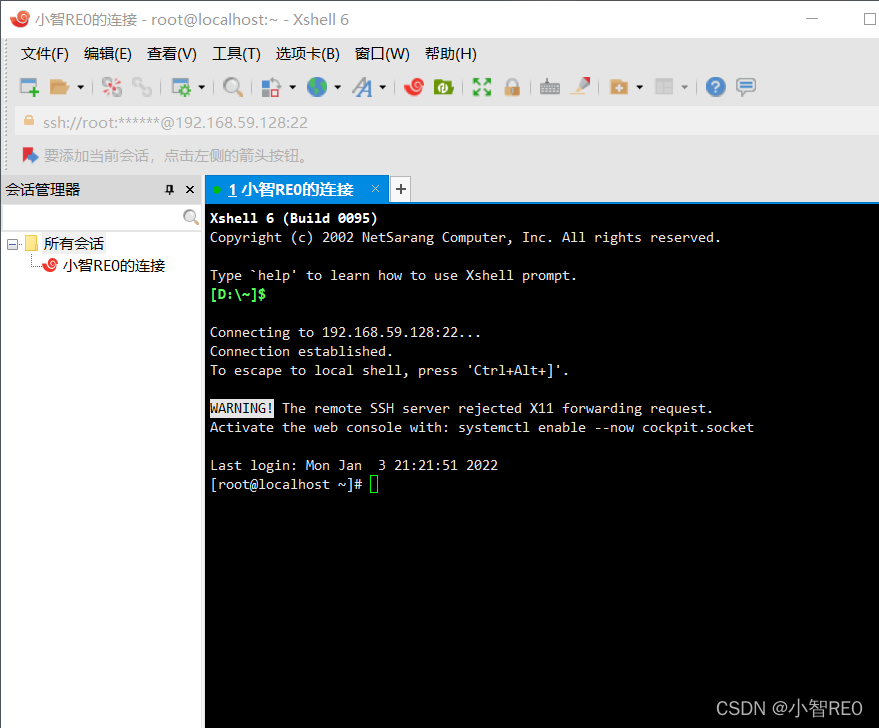Expand the new folder dropdown arrow

[x=640, y=87]
